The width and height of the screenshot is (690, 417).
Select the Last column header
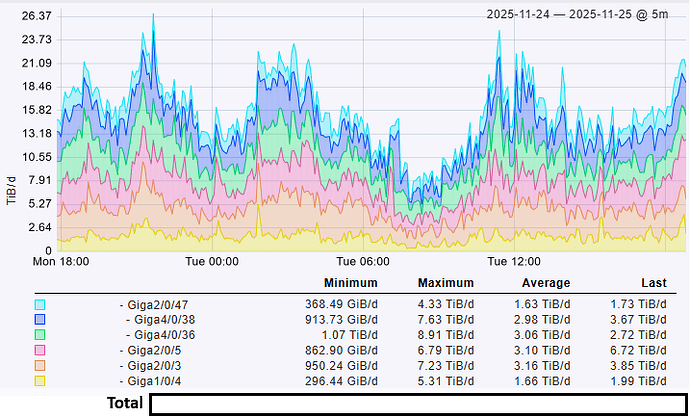coord(652,283)
